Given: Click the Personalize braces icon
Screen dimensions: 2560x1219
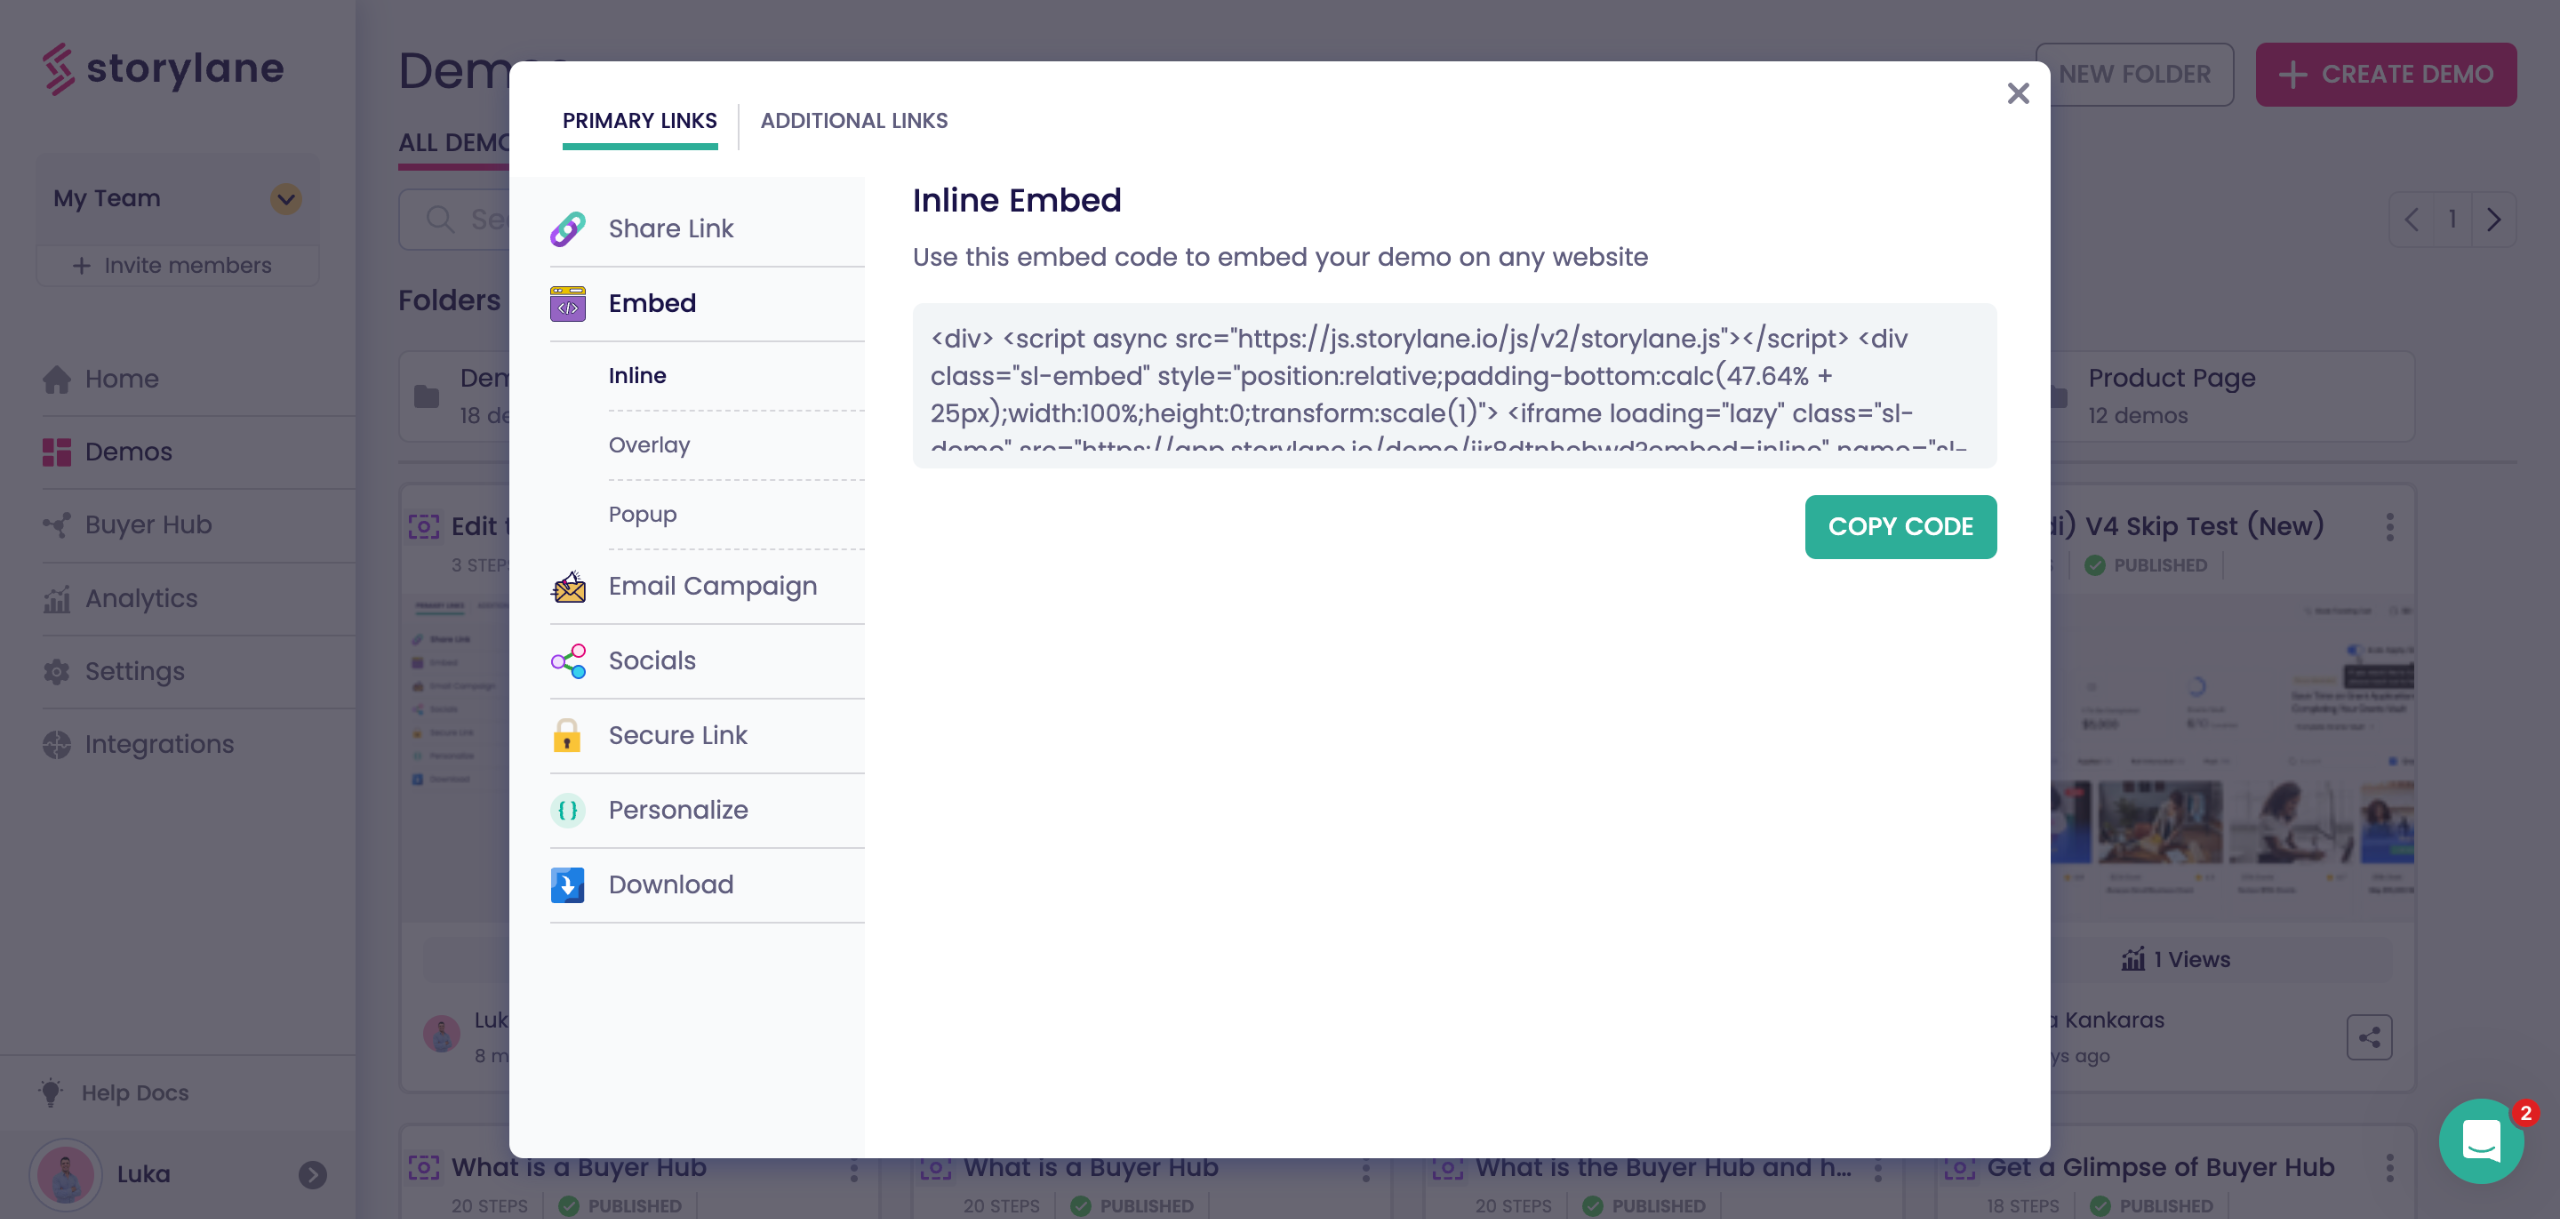Looking at the screenshot, I should tap(567, 810).
